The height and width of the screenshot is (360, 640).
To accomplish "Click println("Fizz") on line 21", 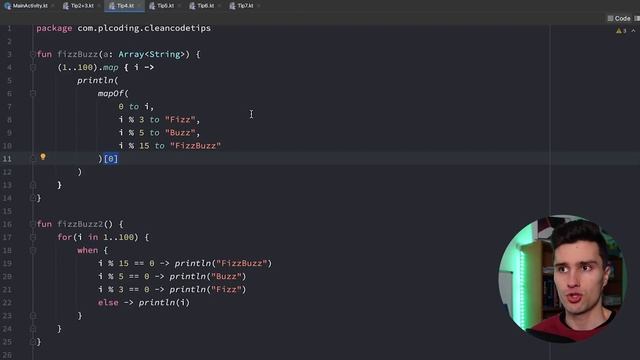I will pyautogui.click(x=208, y=289).
